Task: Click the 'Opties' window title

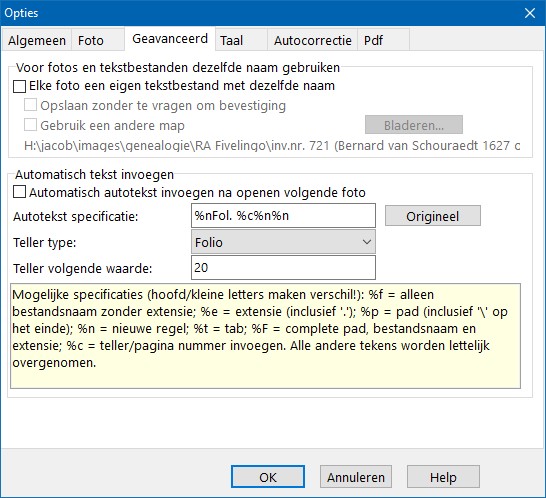Action: [x=21, y=13]
